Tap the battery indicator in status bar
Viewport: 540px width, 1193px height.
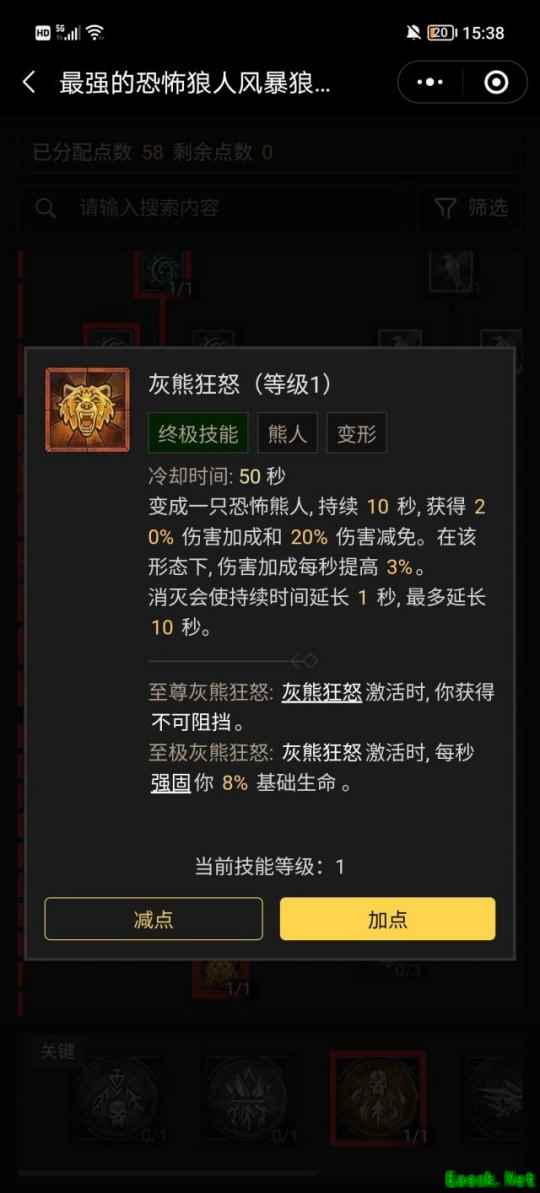coord(442,33)
